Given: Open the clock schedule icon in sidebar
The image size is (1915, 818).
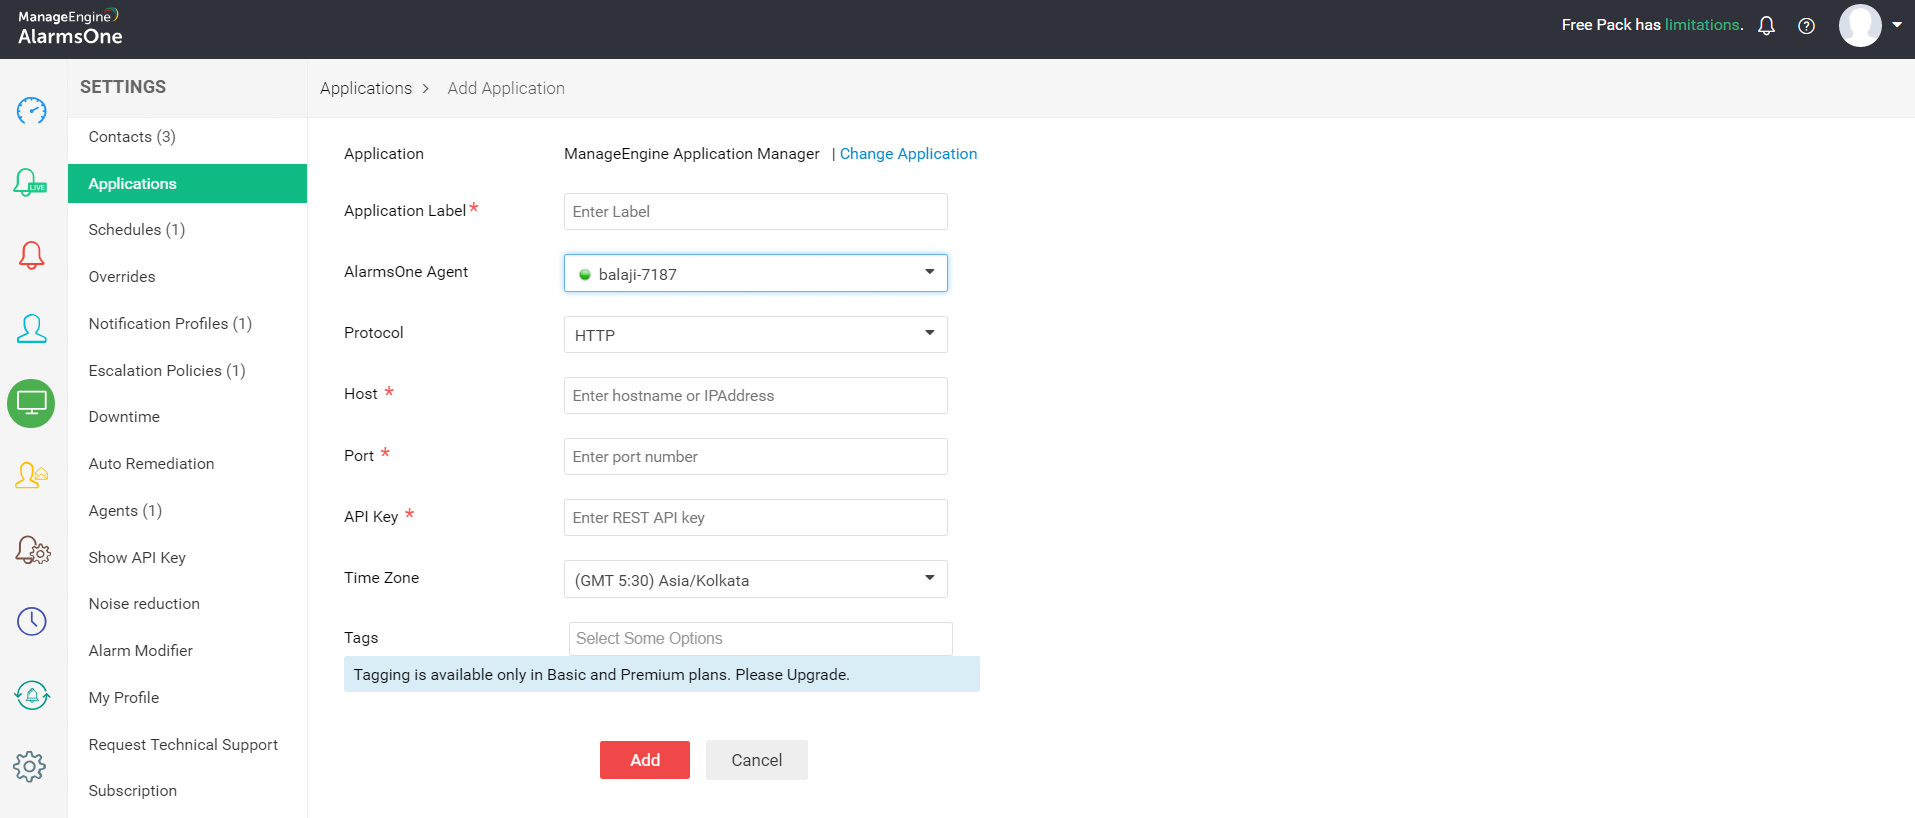Looking at the screenshot, I should click(x=31, y=621).
